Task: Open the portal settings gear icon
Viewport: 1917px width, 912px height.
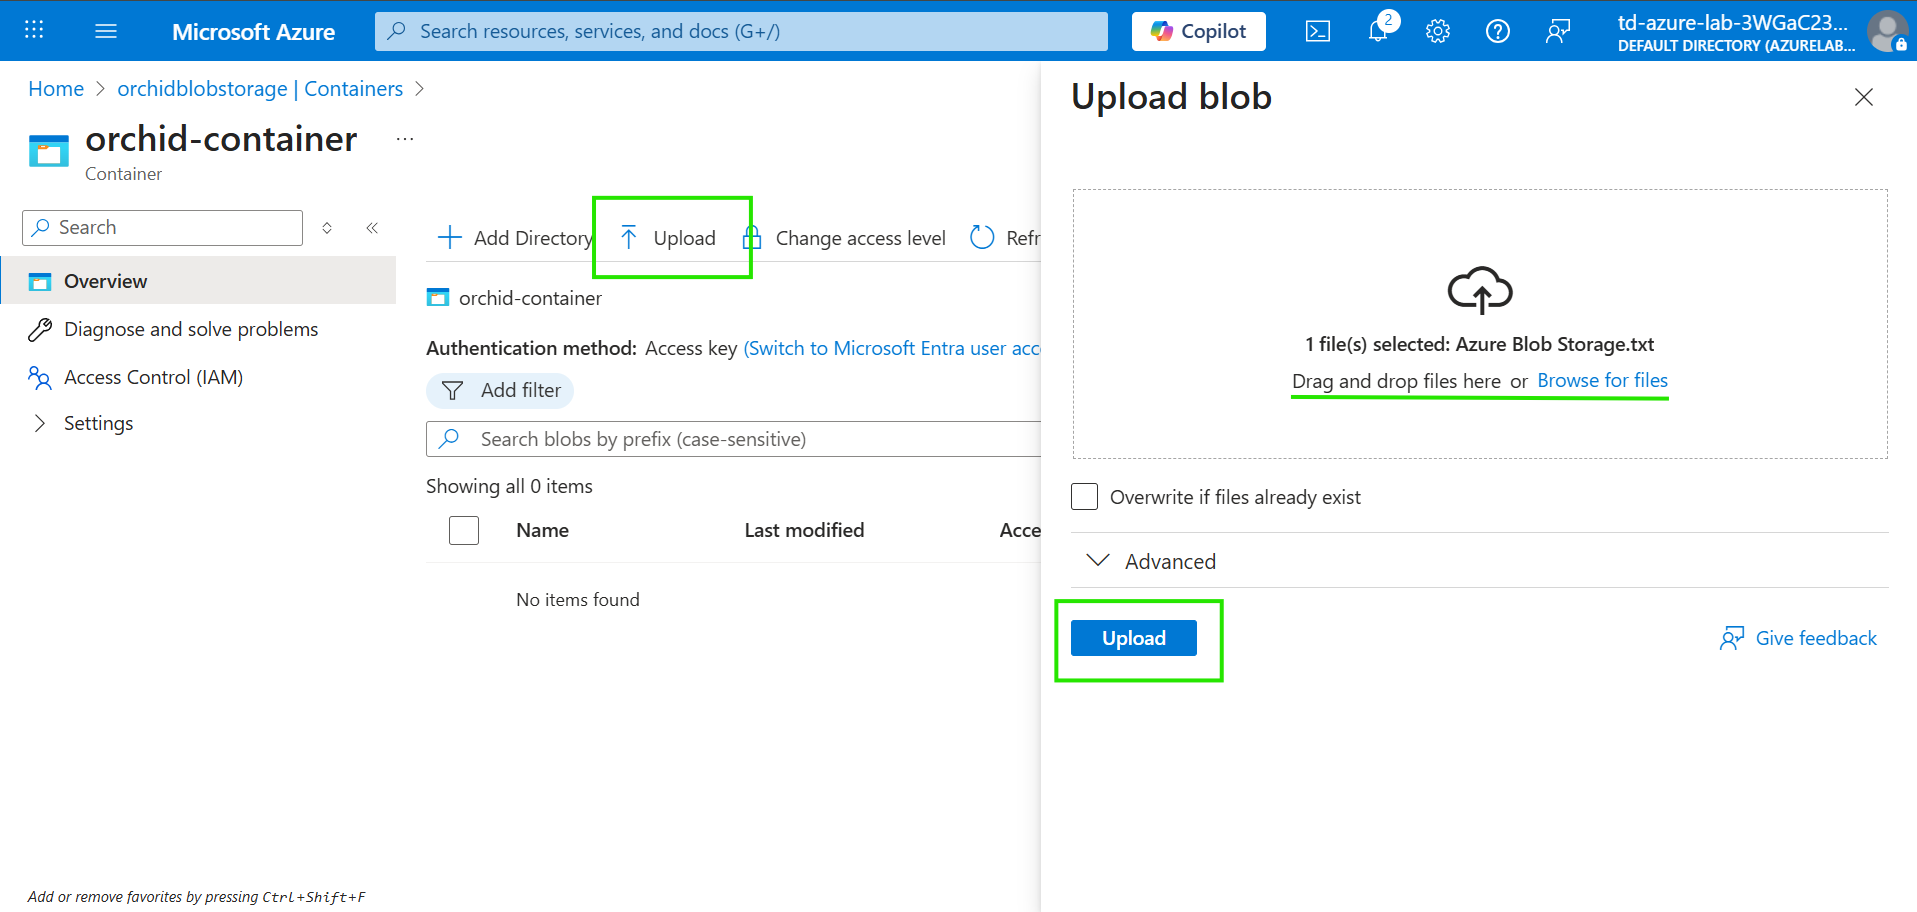Action: [x=1437, y=32]
